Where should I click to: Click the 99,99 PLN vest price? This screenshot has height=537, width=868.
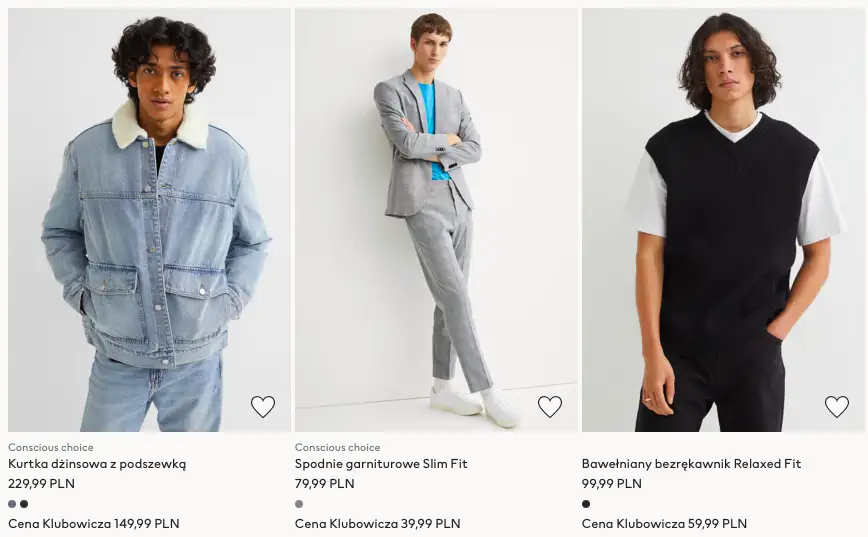(x=611, y=484)
